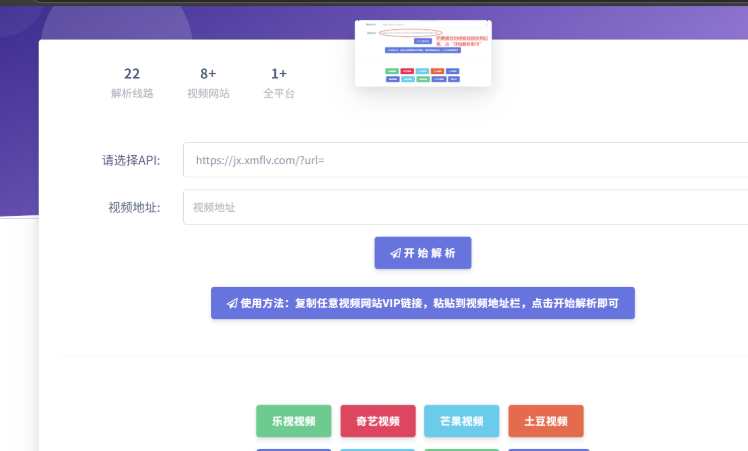Open the 土豆视频 orange button
Screen dimensions: 748x451
[546, 421]
